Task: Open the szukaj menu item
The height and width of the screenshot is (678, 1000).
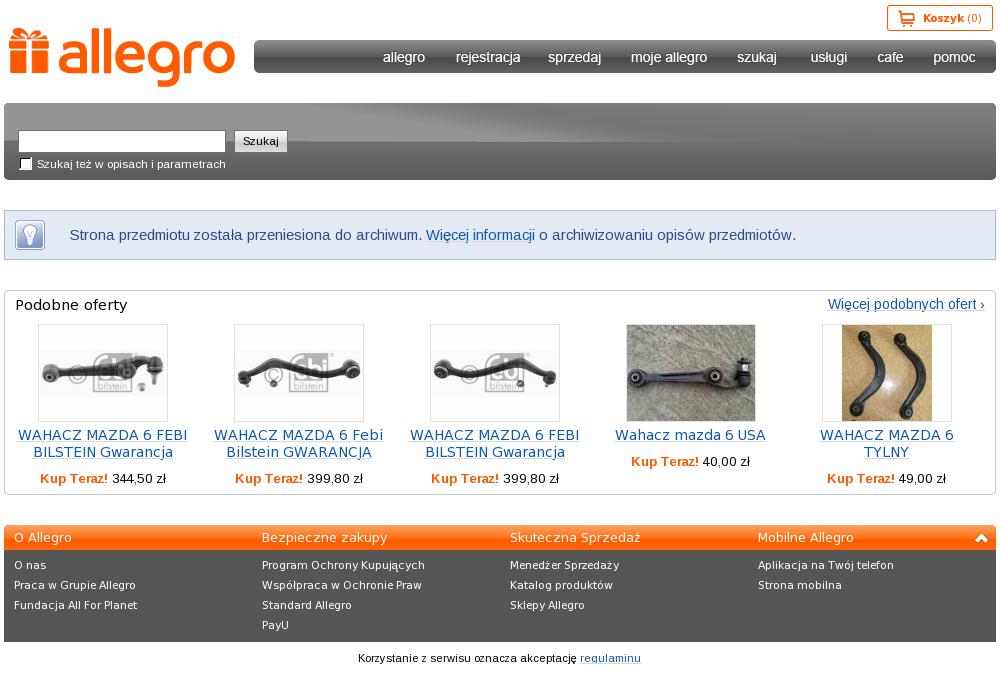Action: (x=757, y=57)
